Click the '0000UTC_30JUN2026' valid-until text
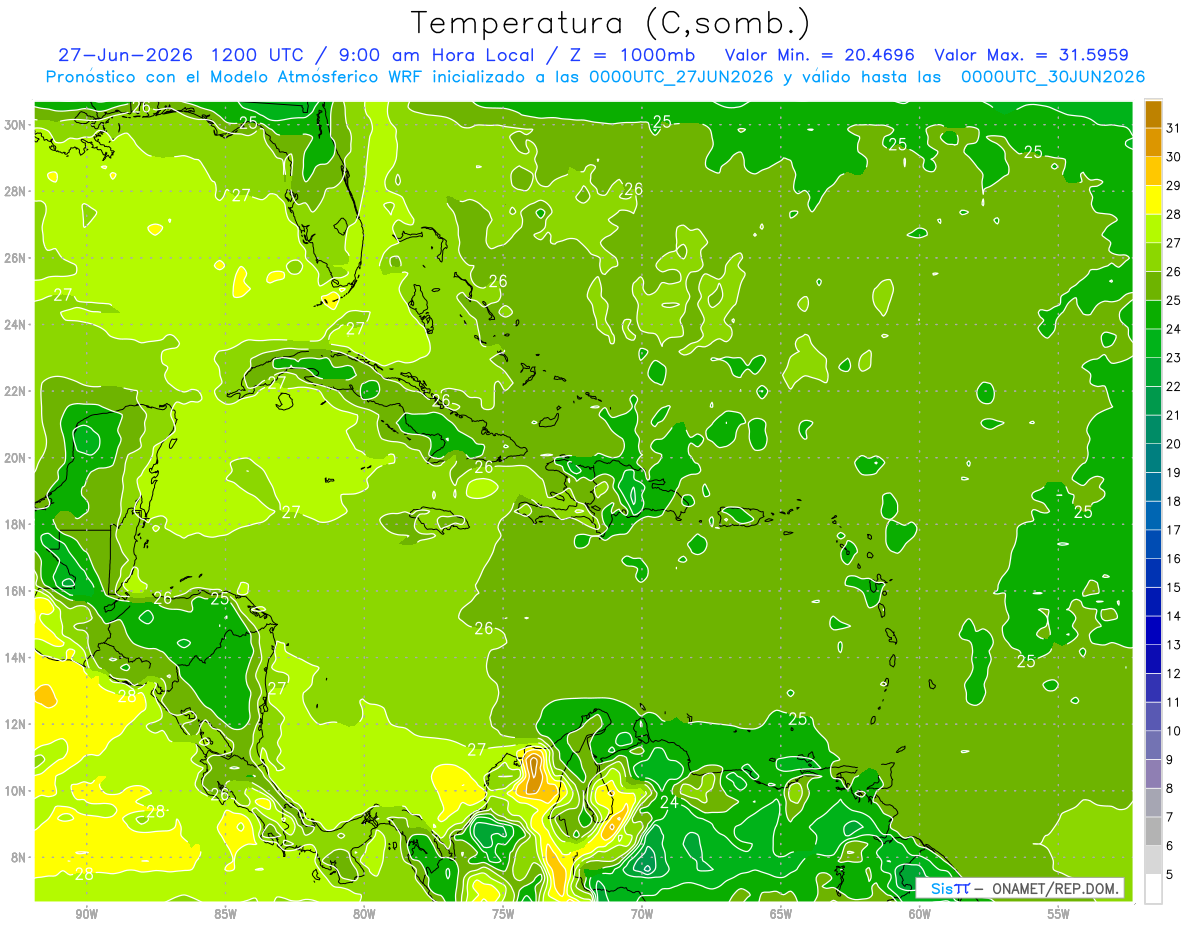This screenshot has width=1200, height=927. (x=1053, y=76)
